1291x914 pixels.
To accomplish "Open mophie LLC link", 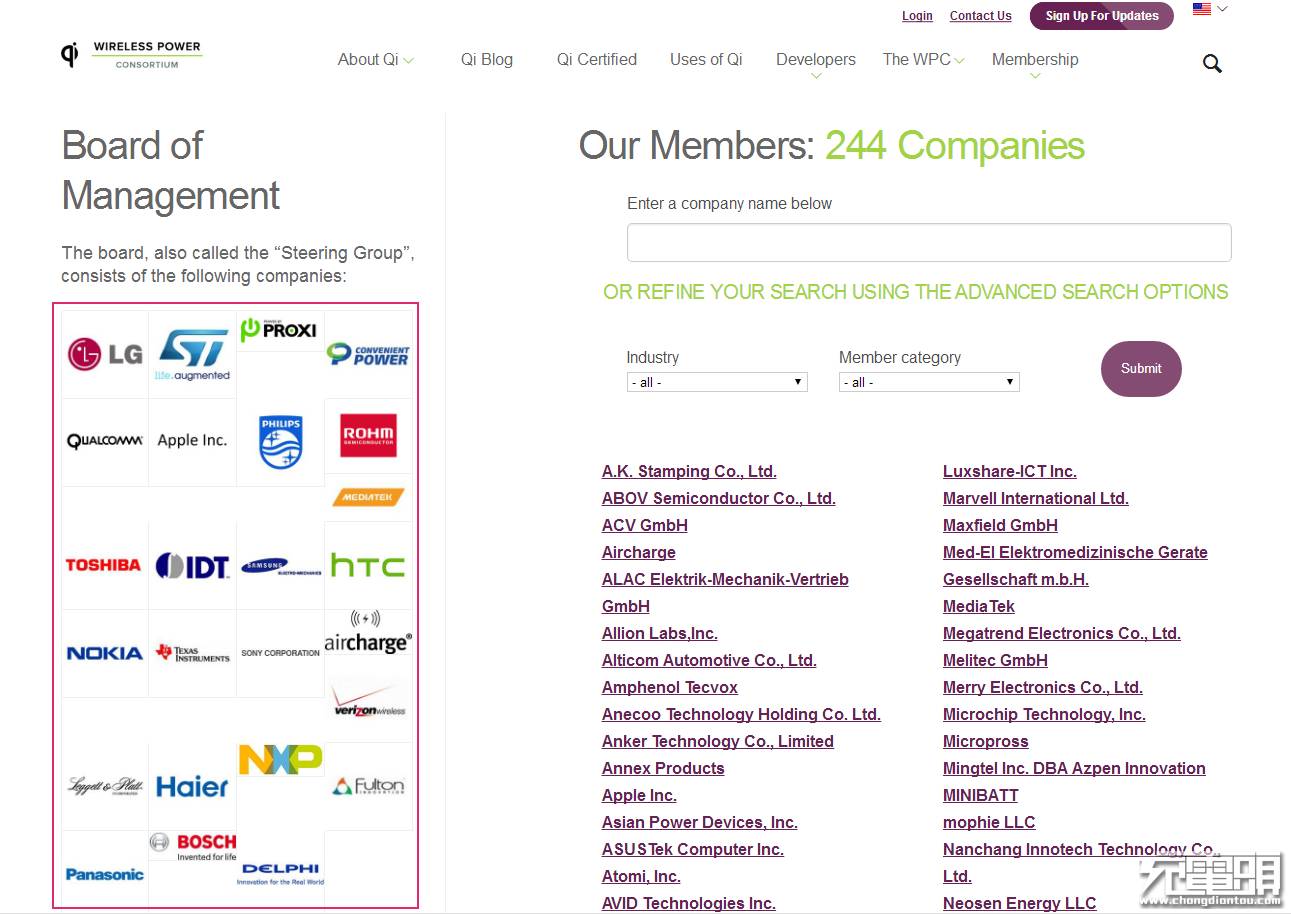I will click(989, 823).
